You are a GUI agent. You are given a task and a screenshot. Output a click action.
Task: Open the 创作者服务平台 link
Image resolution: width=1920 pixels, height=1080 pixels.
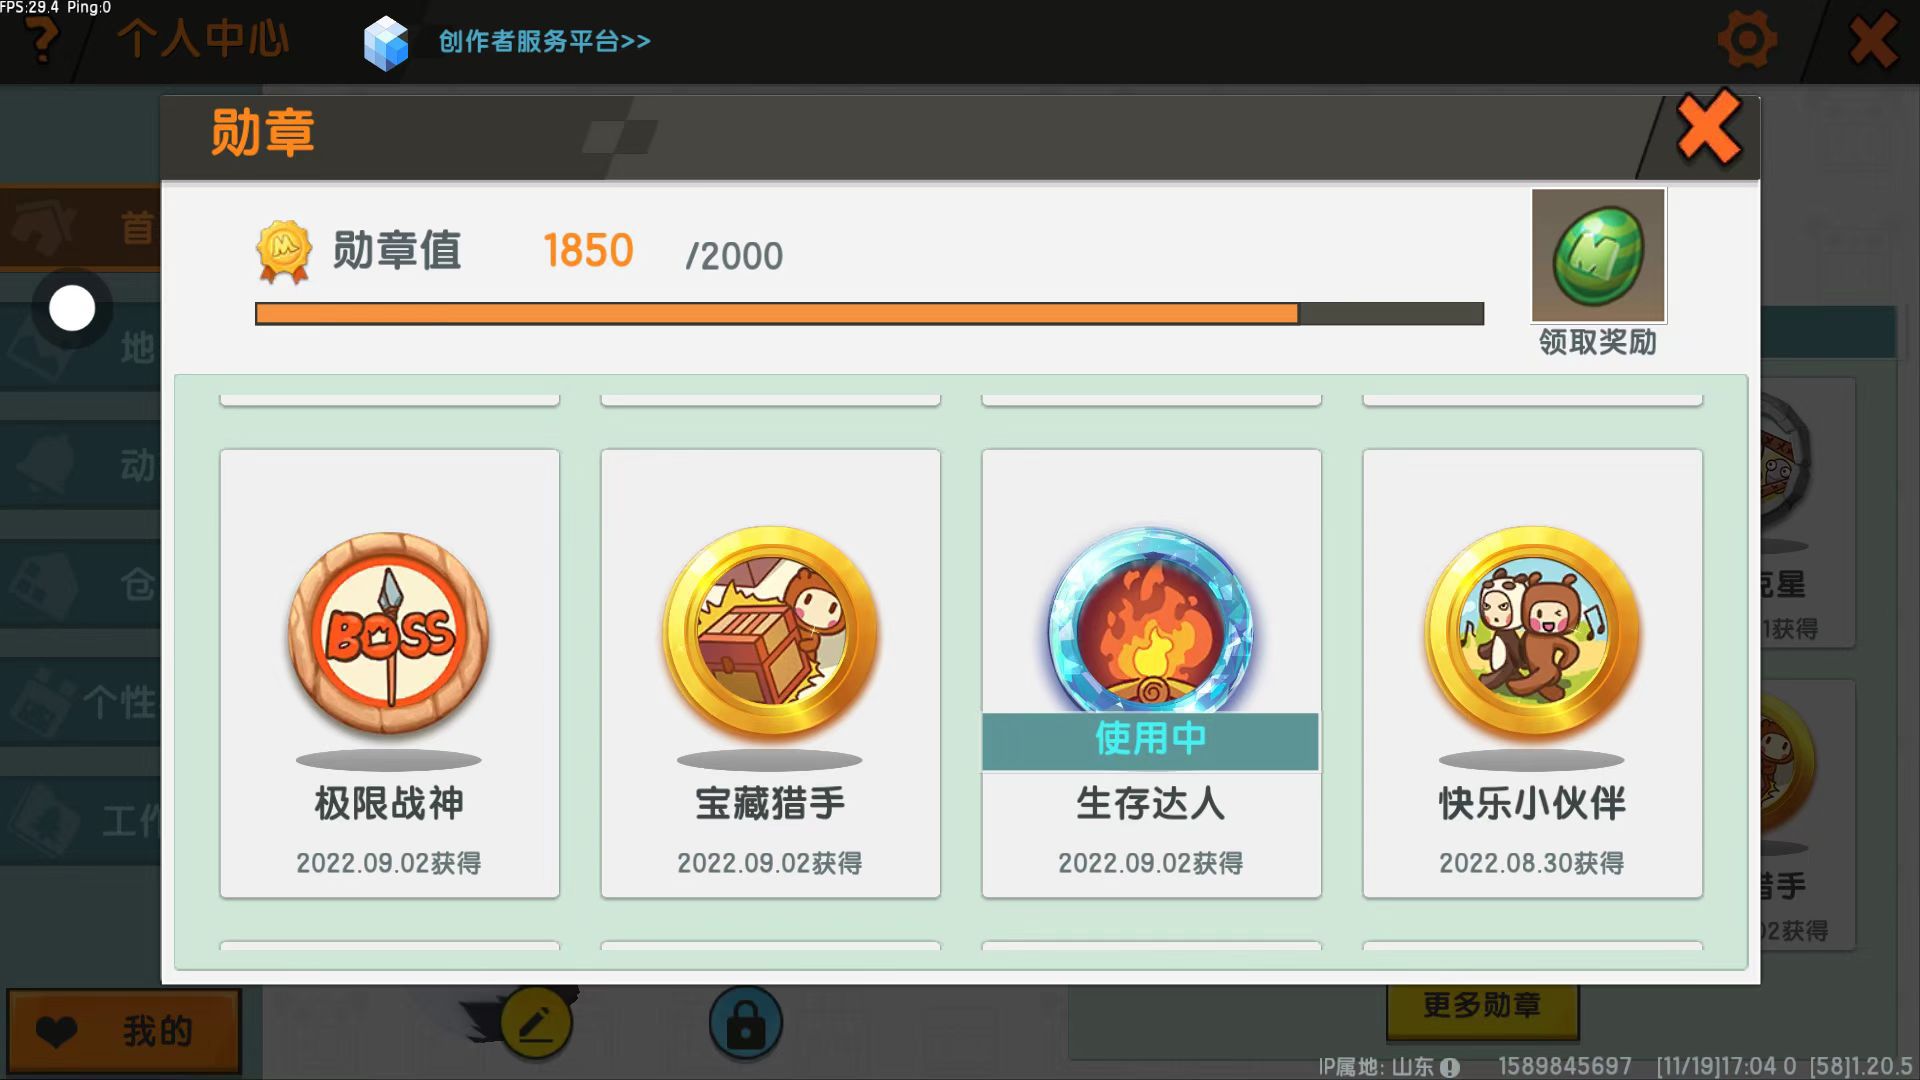point(545,41)
